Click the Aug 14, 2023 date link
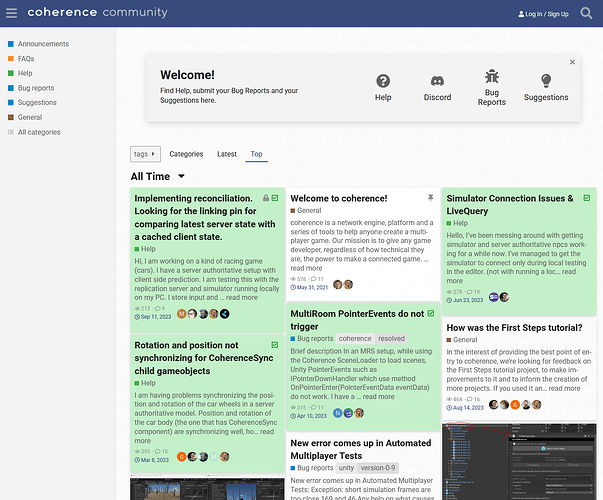Viewport: 603px width, 500px height. [465, 408]
